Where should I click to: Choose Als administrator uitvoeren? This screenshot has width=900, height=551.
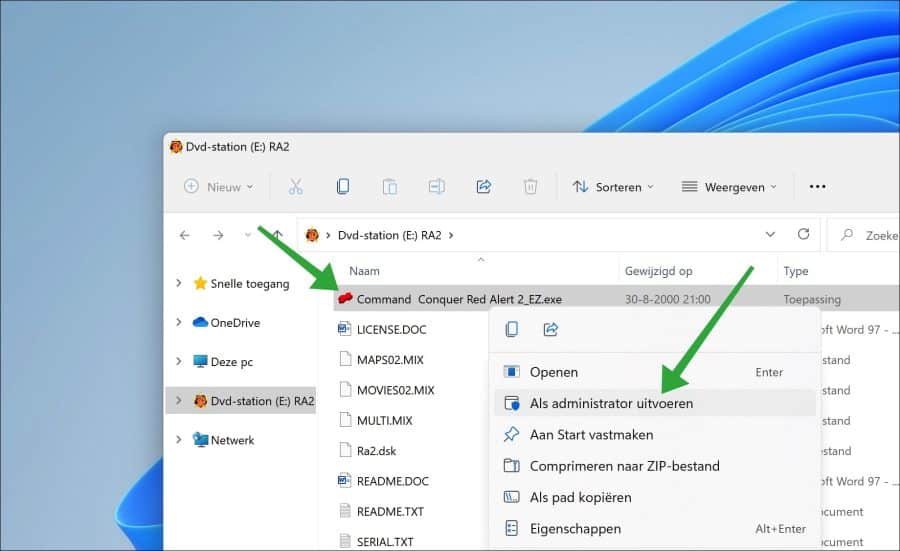(x=654, y=403)
